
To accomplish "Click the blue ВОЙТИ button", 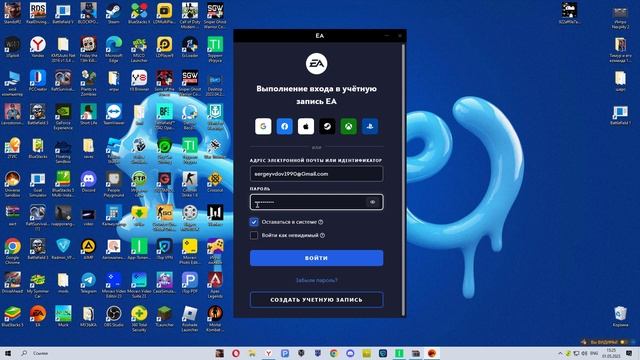I will (x=316, y=258).
